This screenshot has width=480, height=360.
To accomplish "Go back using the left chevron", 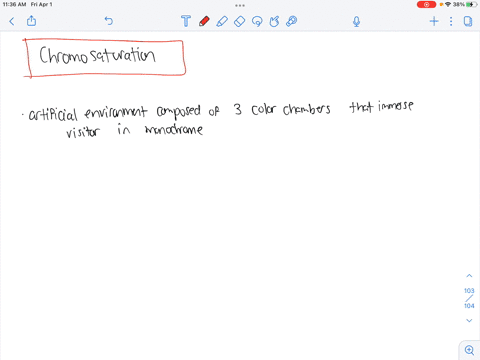I will 12,22.
